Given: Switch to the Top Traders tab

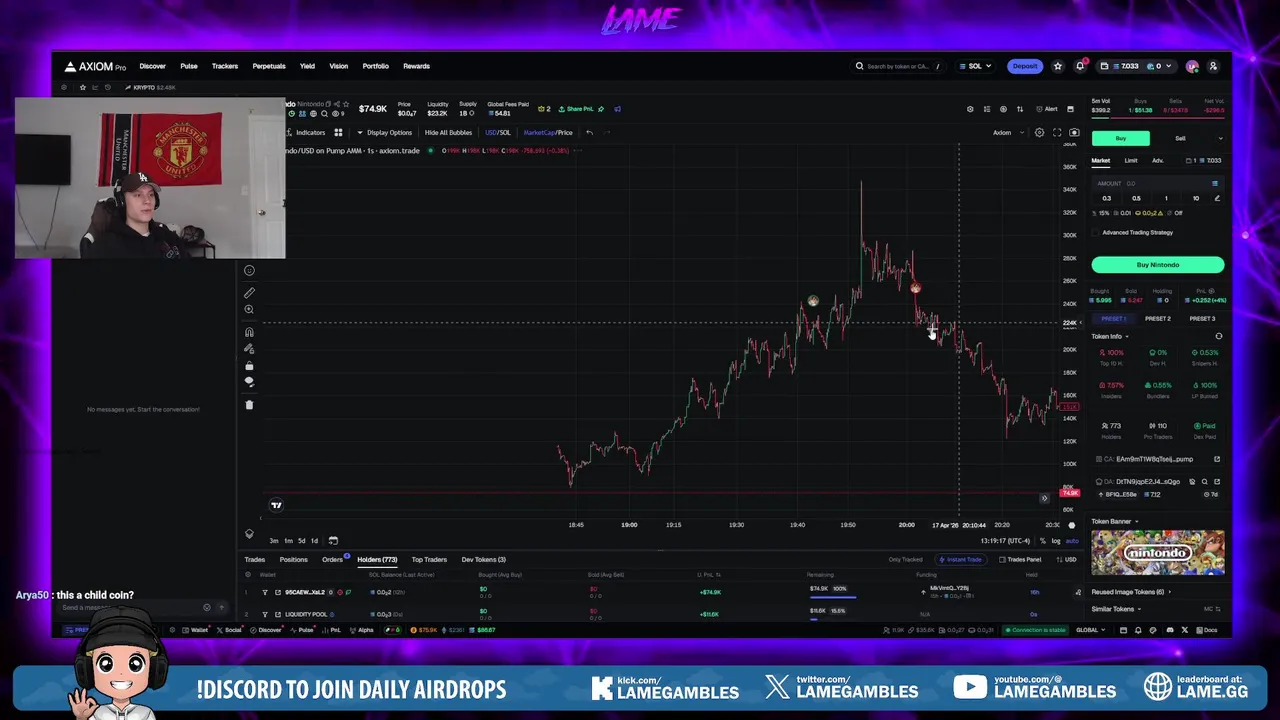Looking at the screenshot, I should (429, 560).
